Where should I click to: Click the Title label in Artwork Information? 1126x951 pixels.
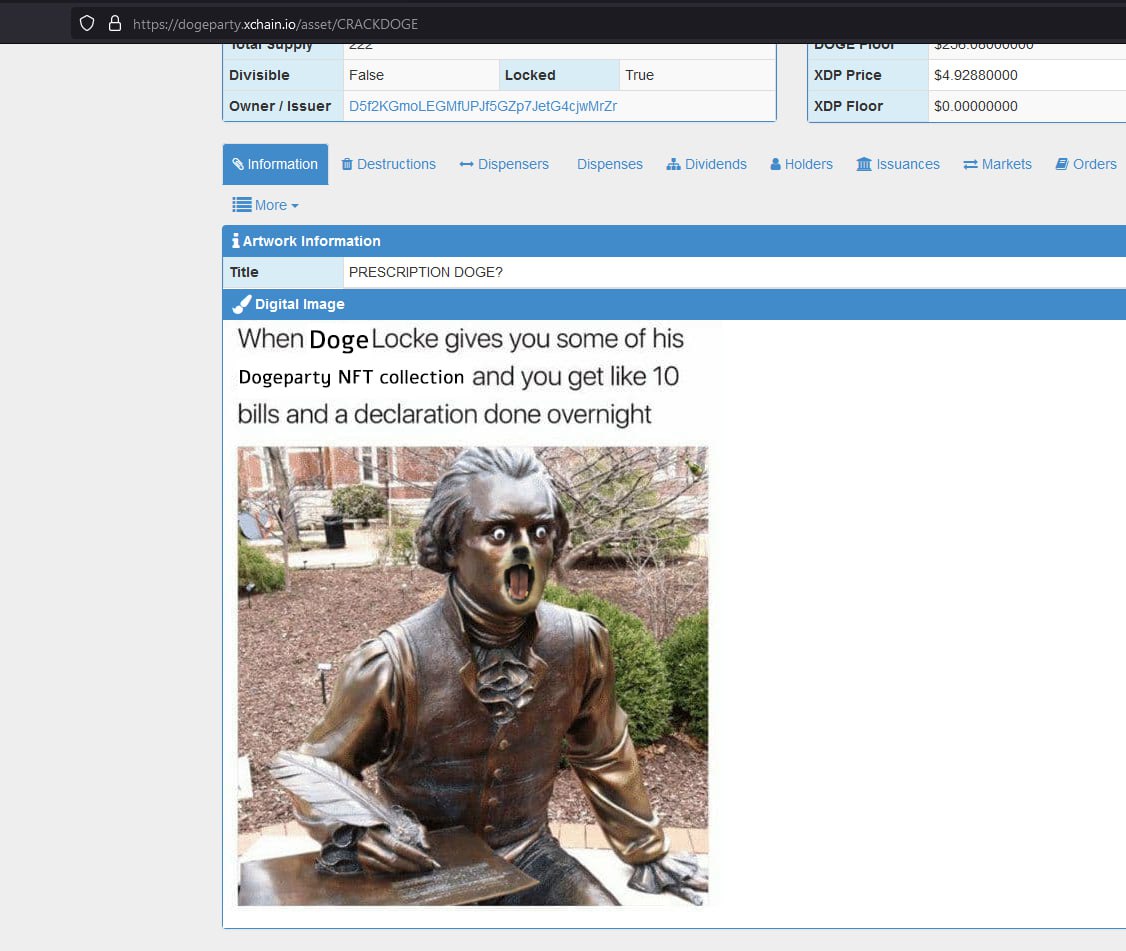coord(244,272)
